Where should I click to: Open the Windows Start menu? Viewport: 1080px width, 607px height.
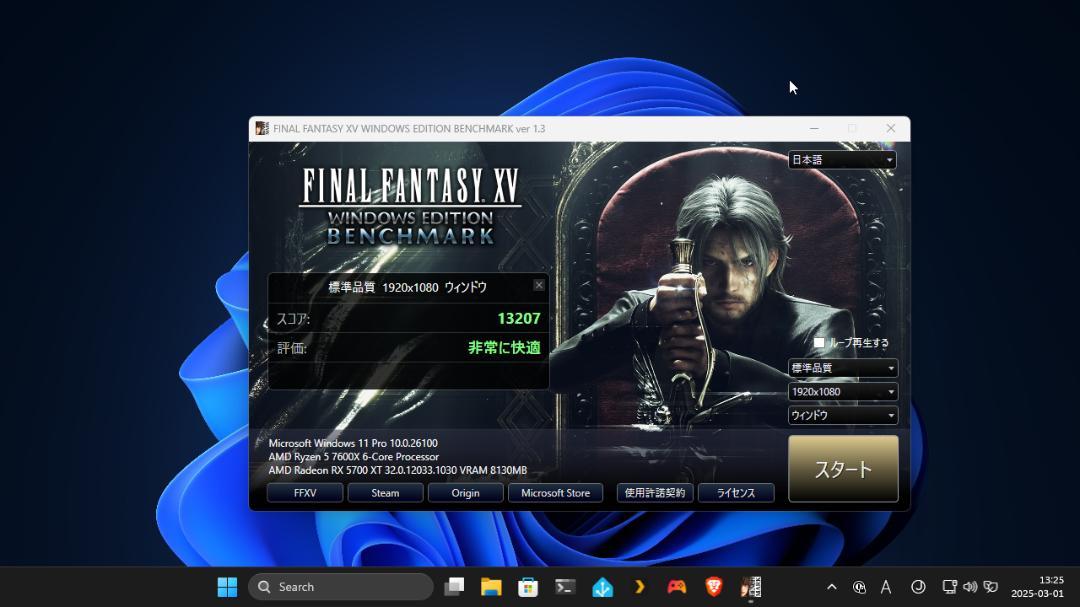click(227, 587)
